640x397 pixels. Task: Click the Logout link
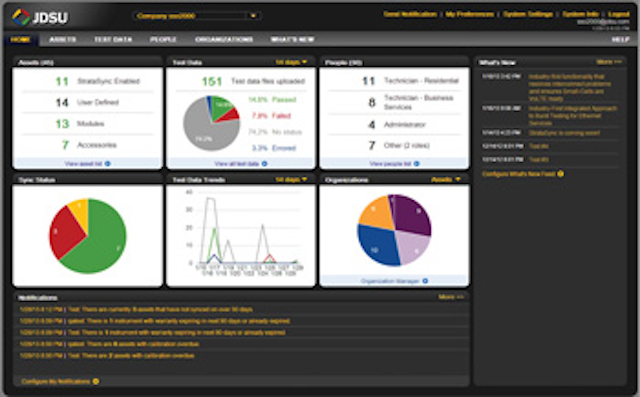click(618, 14)
